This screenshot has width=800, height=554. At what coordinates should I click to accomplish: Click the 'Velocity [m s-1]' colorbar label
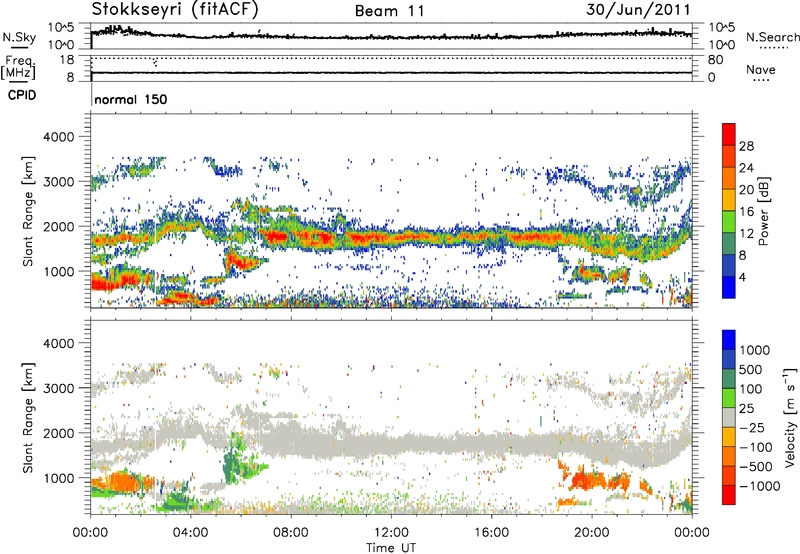pos(790,417)
